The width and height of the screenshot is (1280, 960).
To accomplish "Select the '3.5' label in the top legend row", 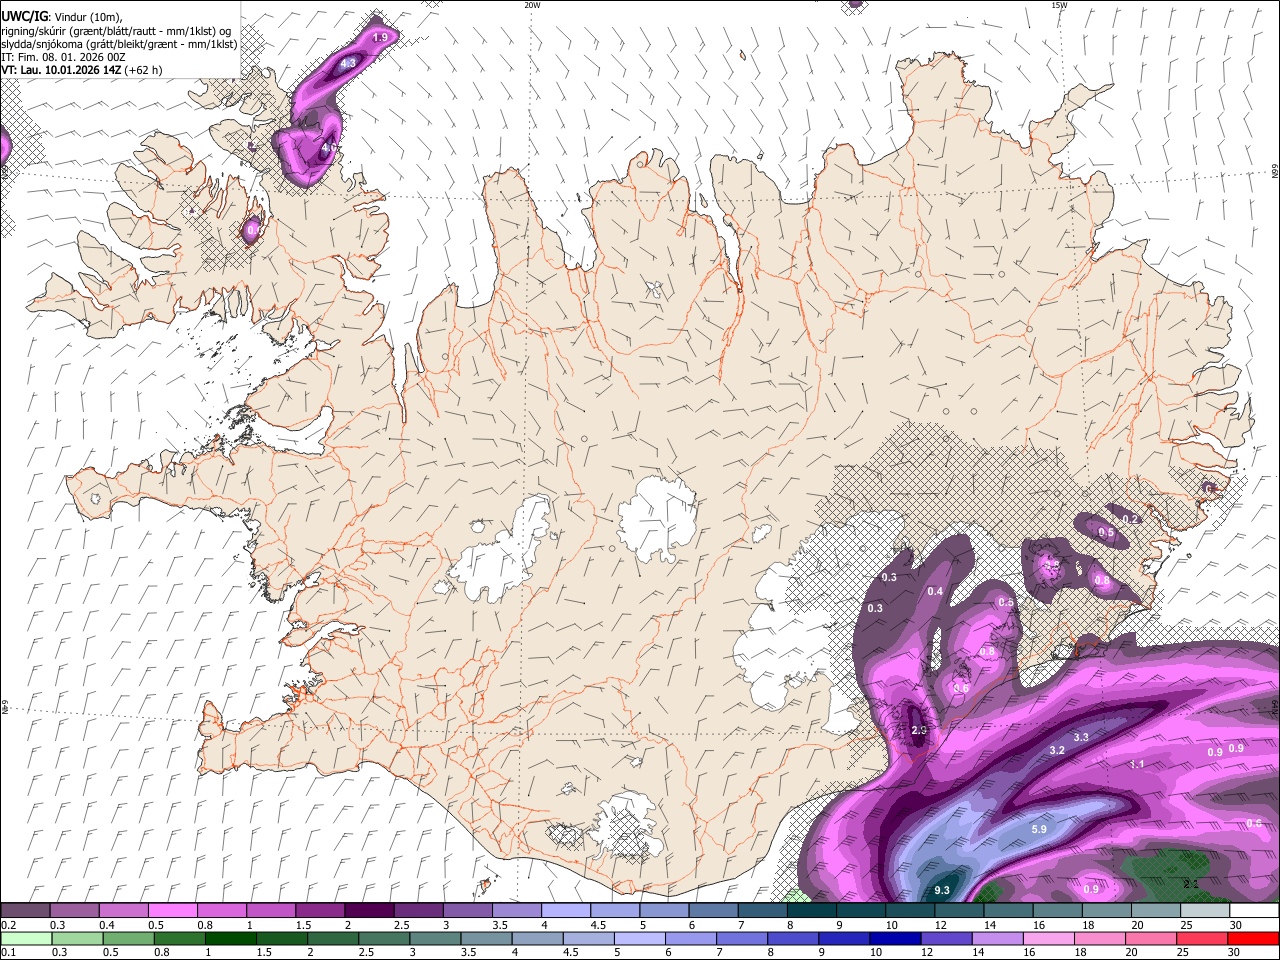I will point(500,925).
